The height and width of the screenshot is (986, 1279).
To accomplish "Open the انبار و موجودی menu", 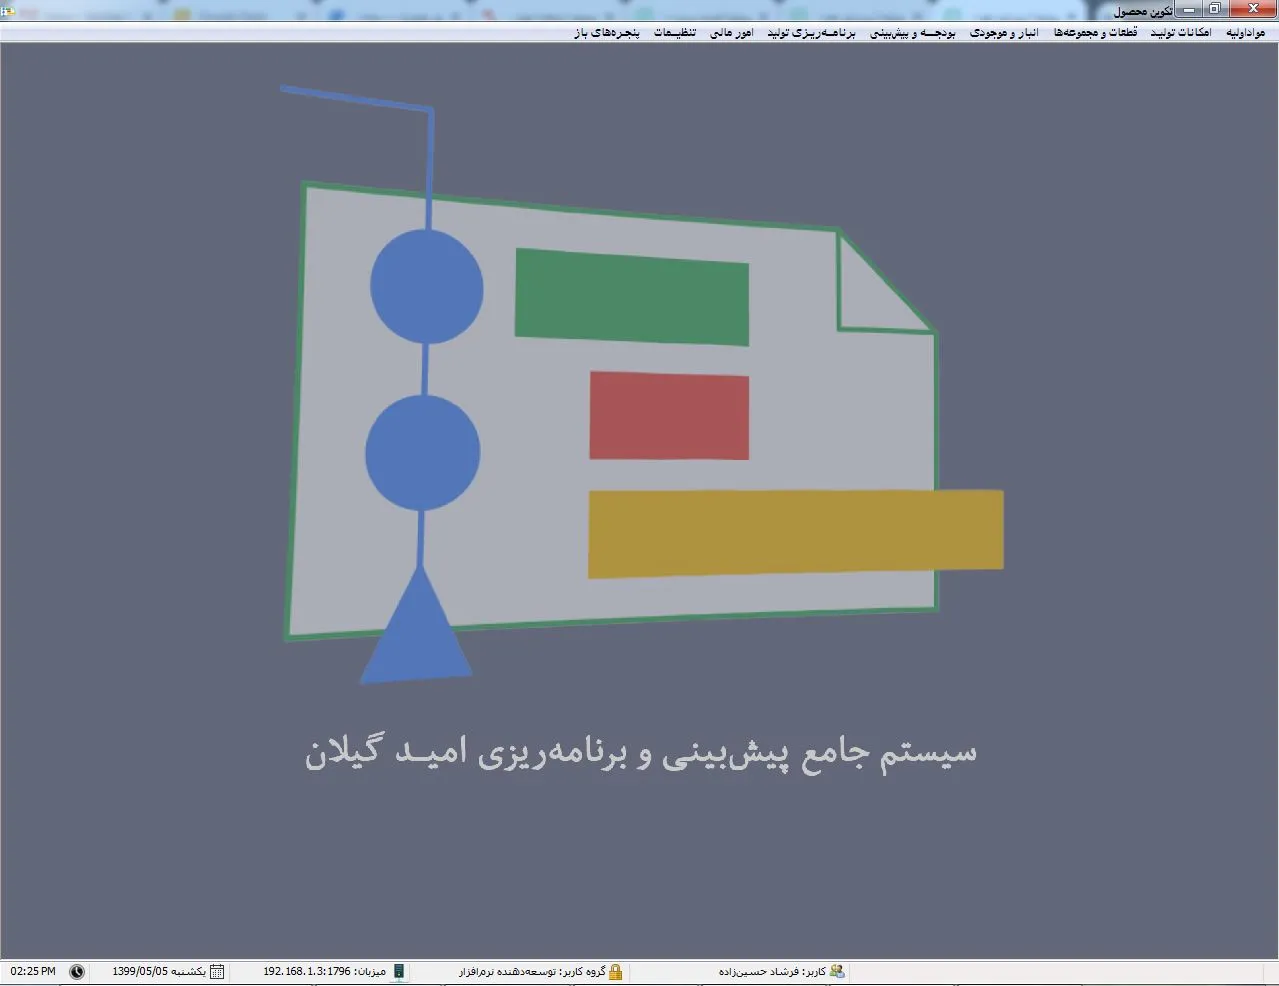I will [1004, 33].
